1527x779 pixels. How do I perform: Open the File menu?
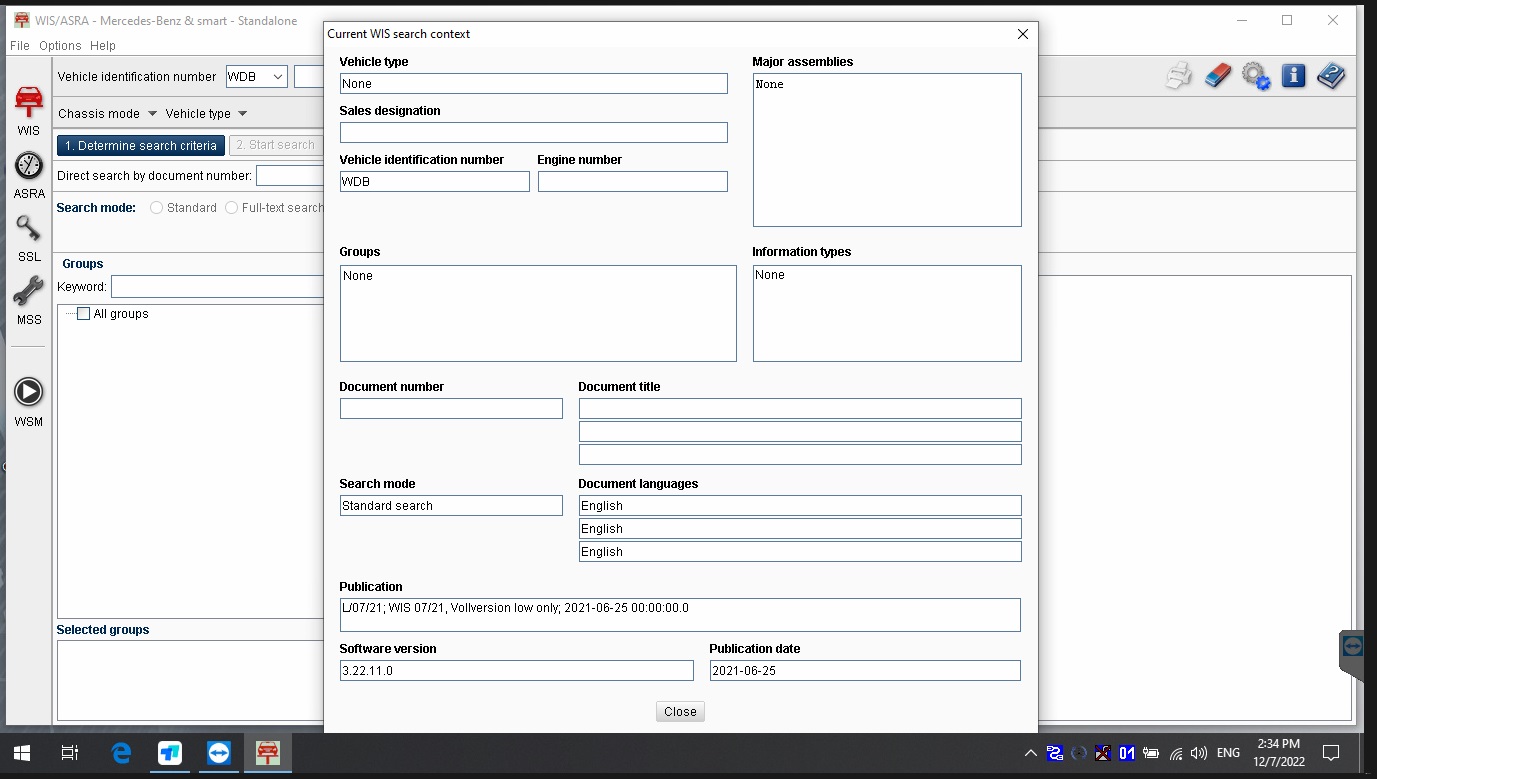[x=20, y=46]
